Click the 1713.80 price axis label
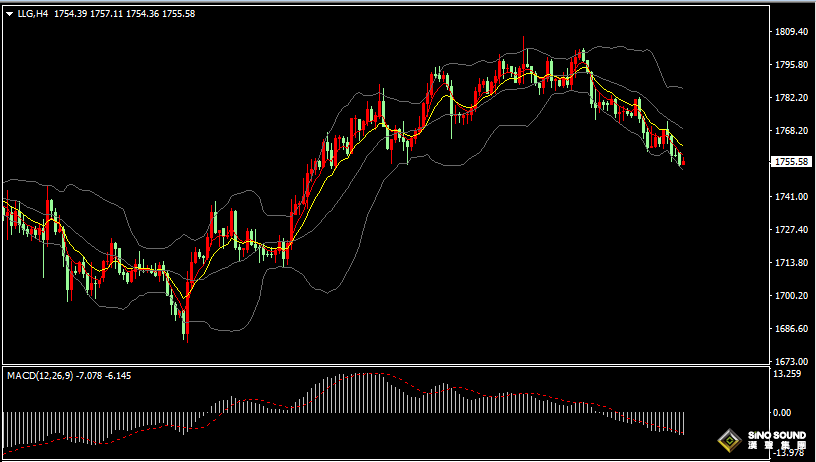The image size is (816, 462). pos(792,263)
